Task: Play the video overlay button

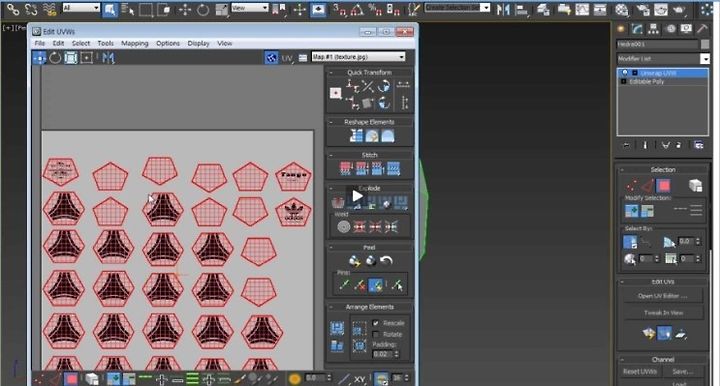Action: (x=357, y=196)
